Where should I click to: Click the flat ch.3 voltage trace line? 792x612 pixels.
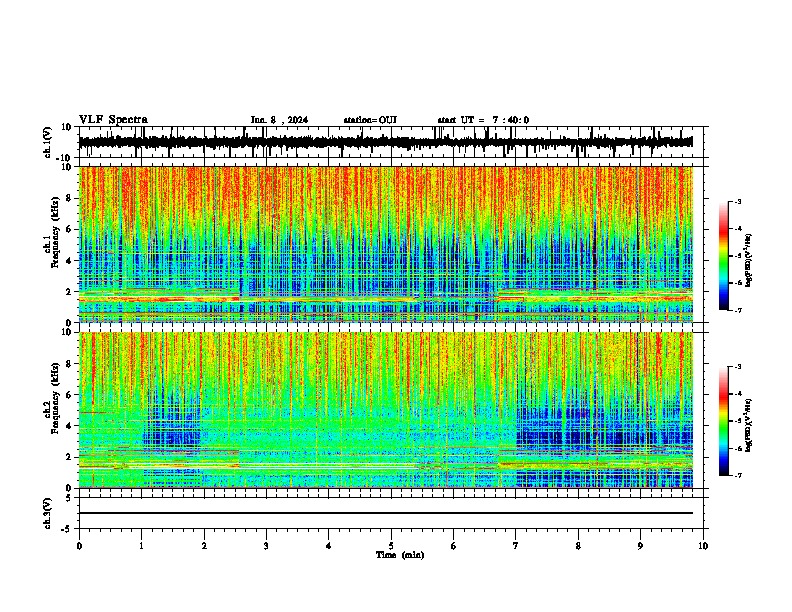pyautogui.click(x=386, y=513)
